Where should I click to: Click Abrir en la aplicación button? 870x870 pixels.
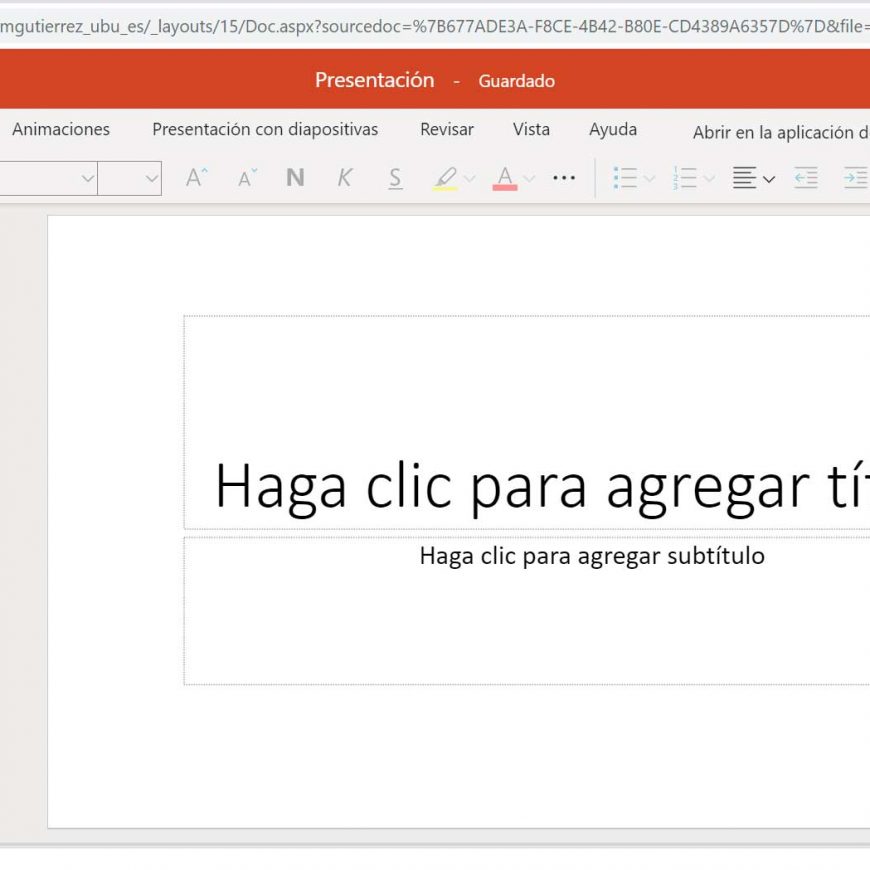781,132
